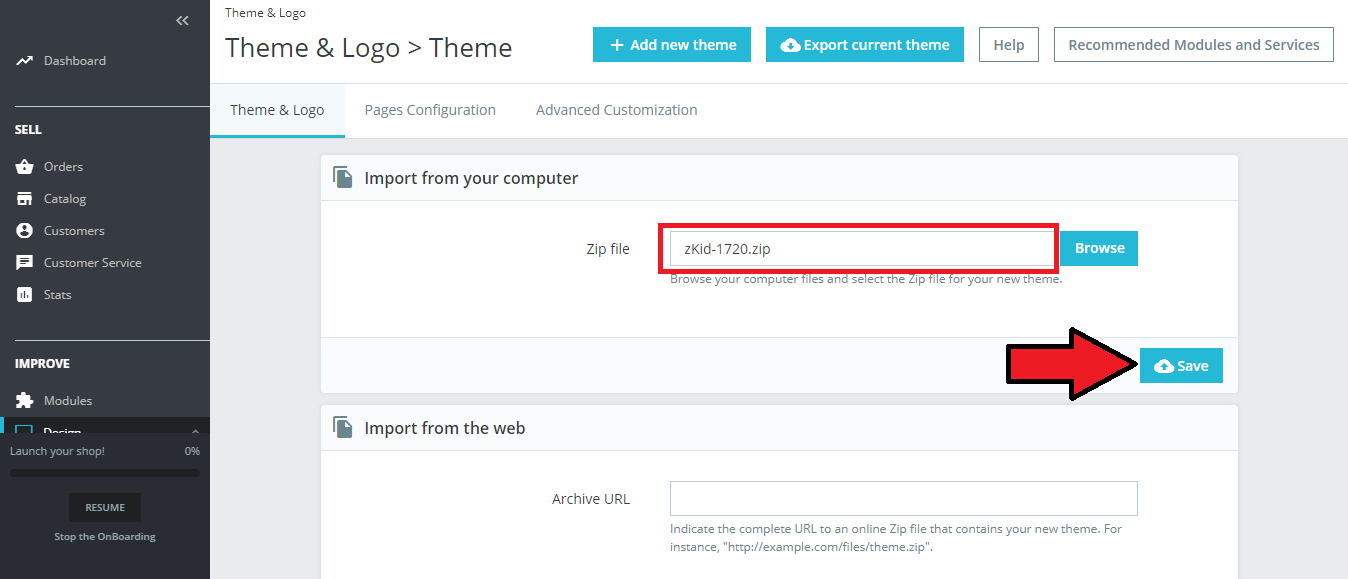Click inside the Archive URL field
Image resolution: width=1348 pixels, height=579 pixels.
pos(903,498)
